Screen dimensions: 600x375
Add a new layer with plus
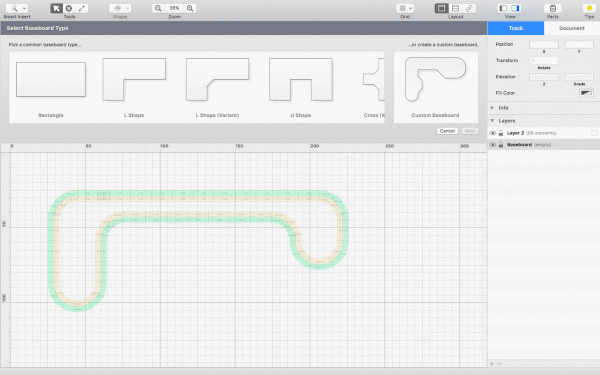492,364
